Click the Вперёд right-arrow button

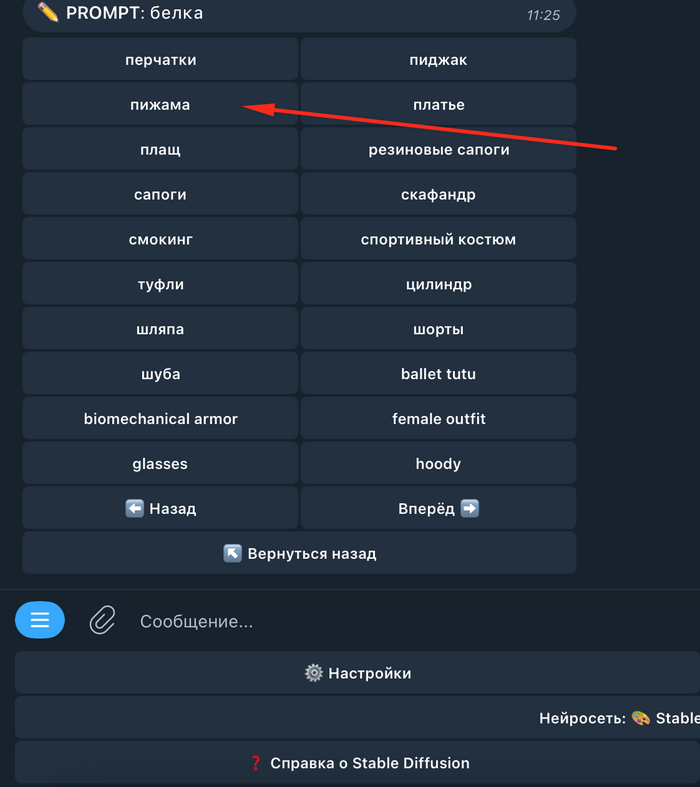(438, 508)
